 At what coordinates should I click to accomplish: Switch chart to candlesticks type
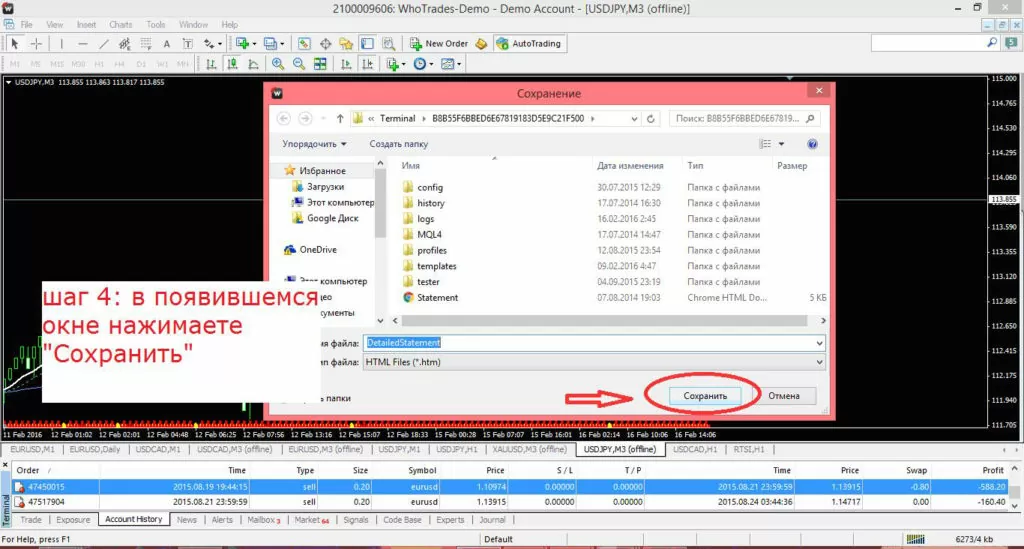coord(232,64)
